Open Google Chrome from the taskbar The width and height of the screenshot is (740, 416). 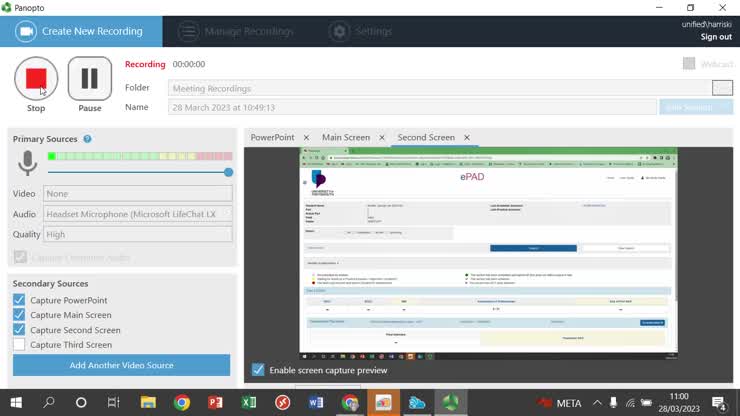tap(181, 403)
